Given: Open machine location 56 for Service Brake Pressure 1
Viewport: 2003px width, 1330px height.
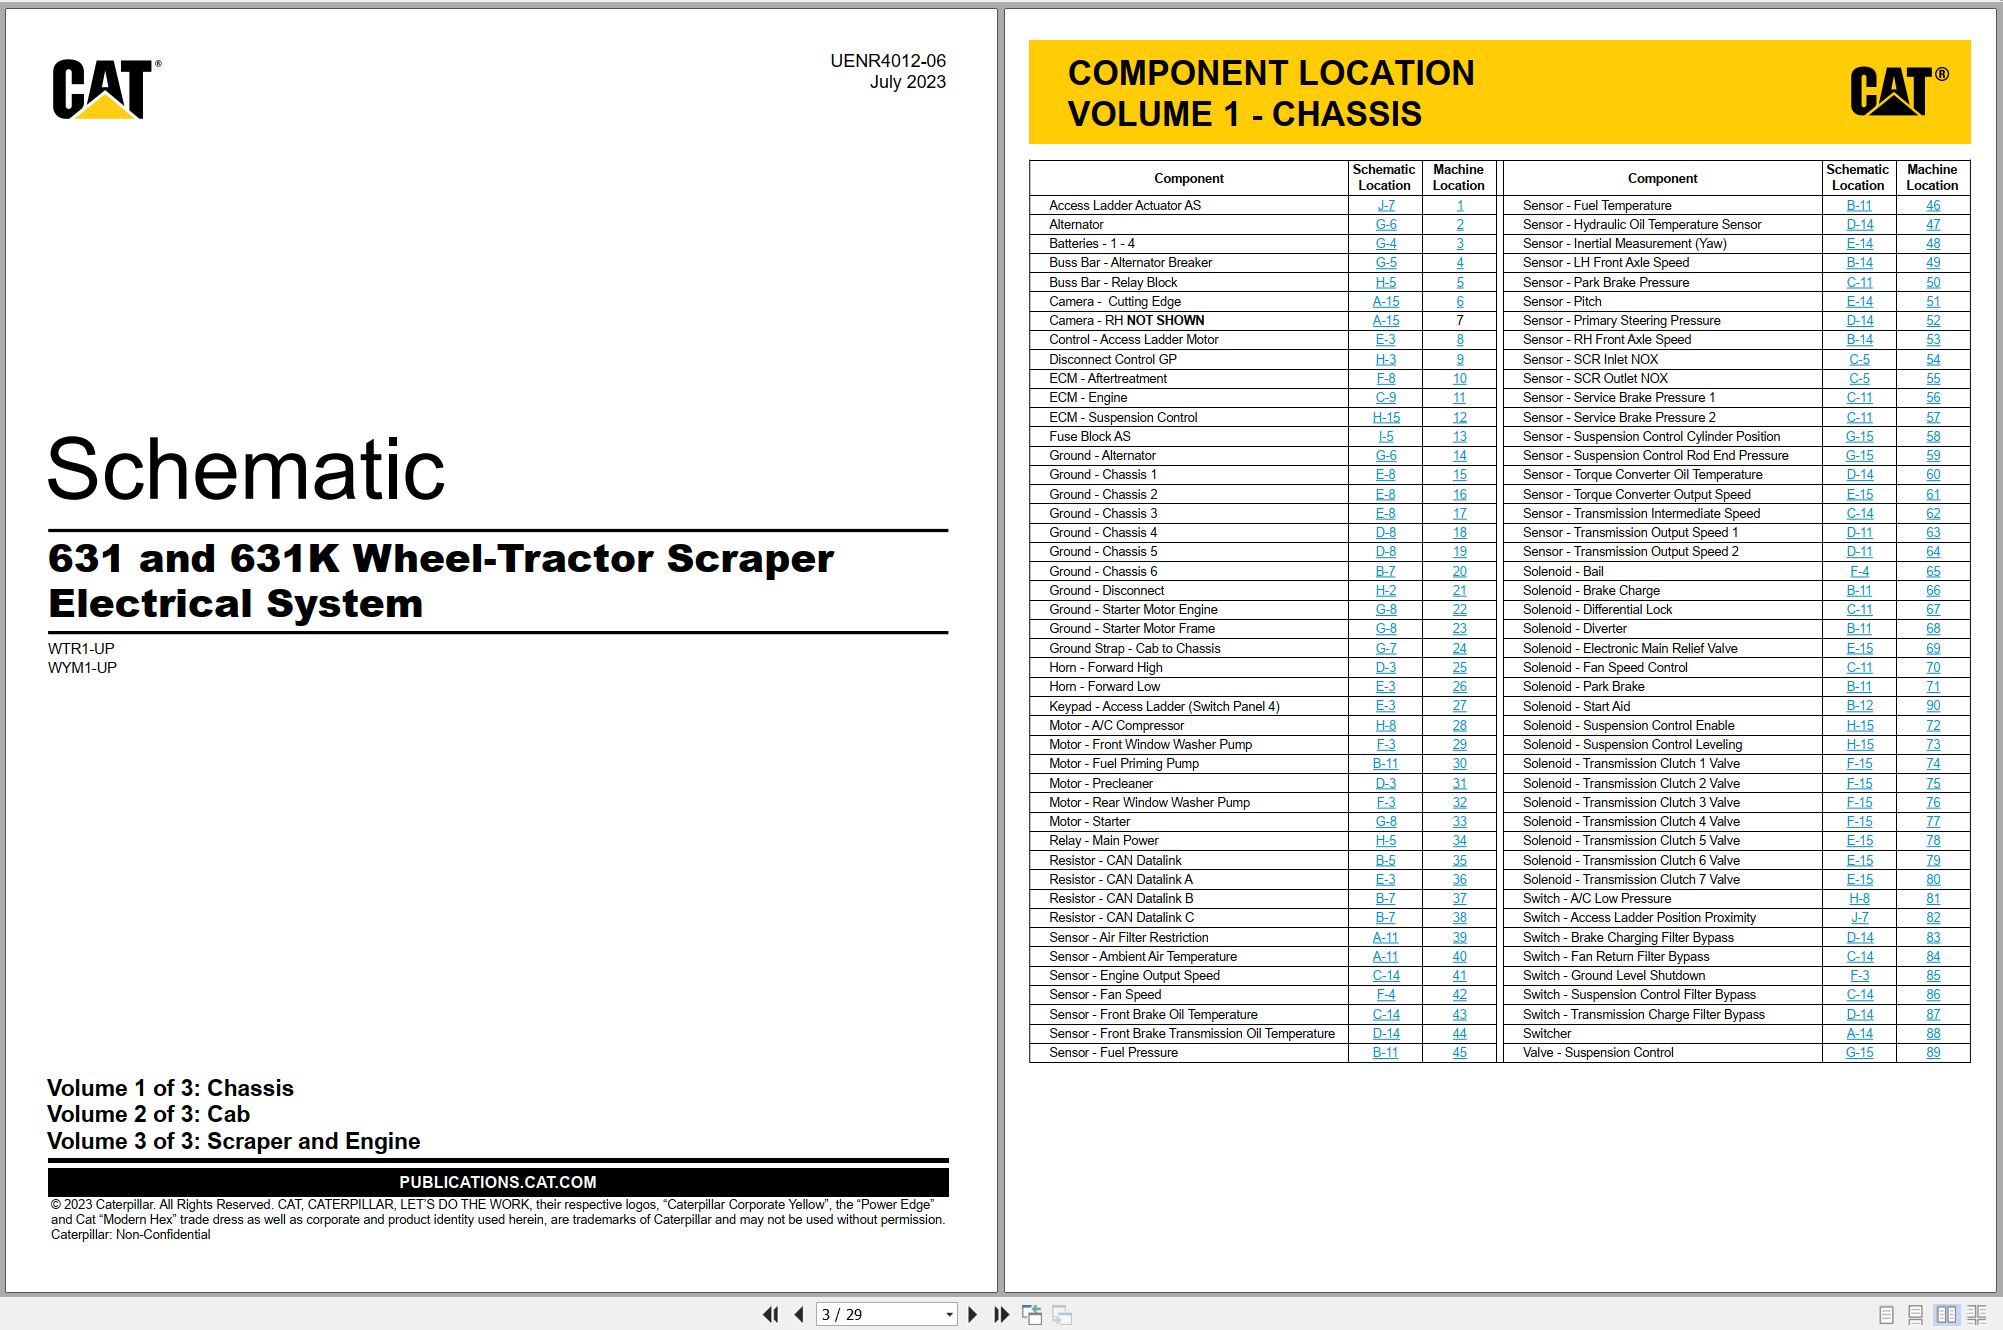Looking at the screenshot, I should (x=1933, y=397).
